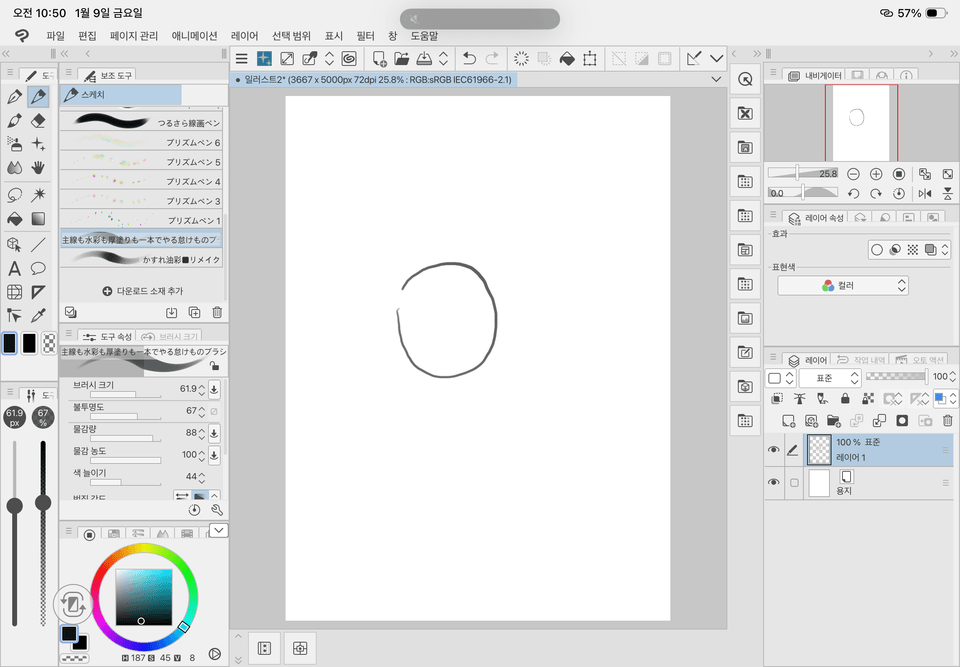Select the Eraser tool
Image resolution: width=960 pixels, height=667 pixels.
pyautogui.click(x=39, y=120)
